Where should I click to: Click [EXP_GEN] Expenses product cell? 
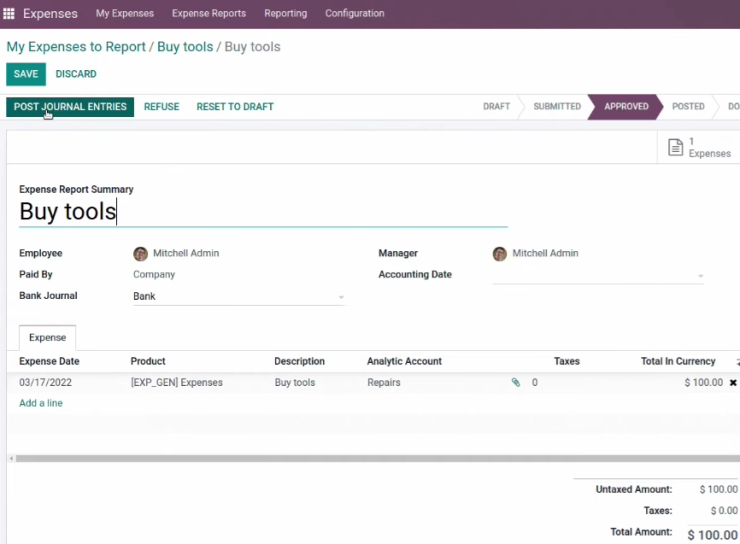pos(177,383)
